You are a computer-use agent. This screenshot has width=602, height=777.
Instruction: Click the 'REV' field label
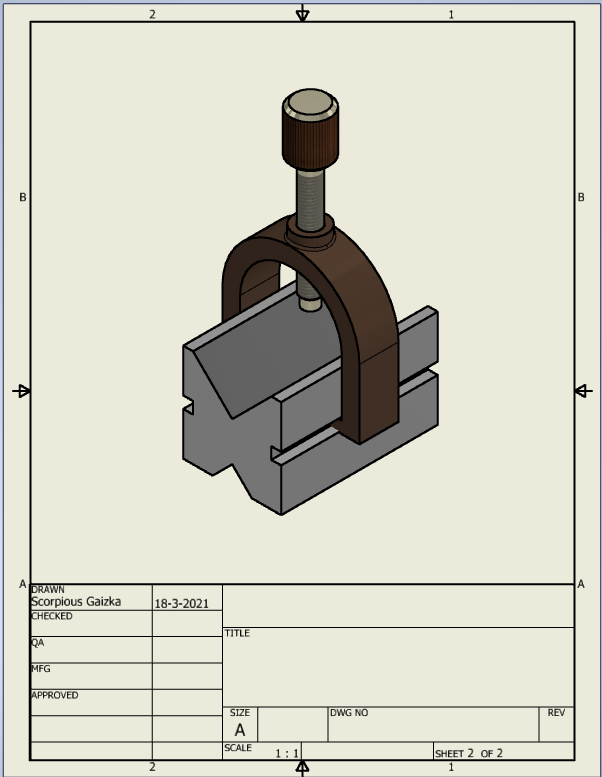tap(556, 713)
